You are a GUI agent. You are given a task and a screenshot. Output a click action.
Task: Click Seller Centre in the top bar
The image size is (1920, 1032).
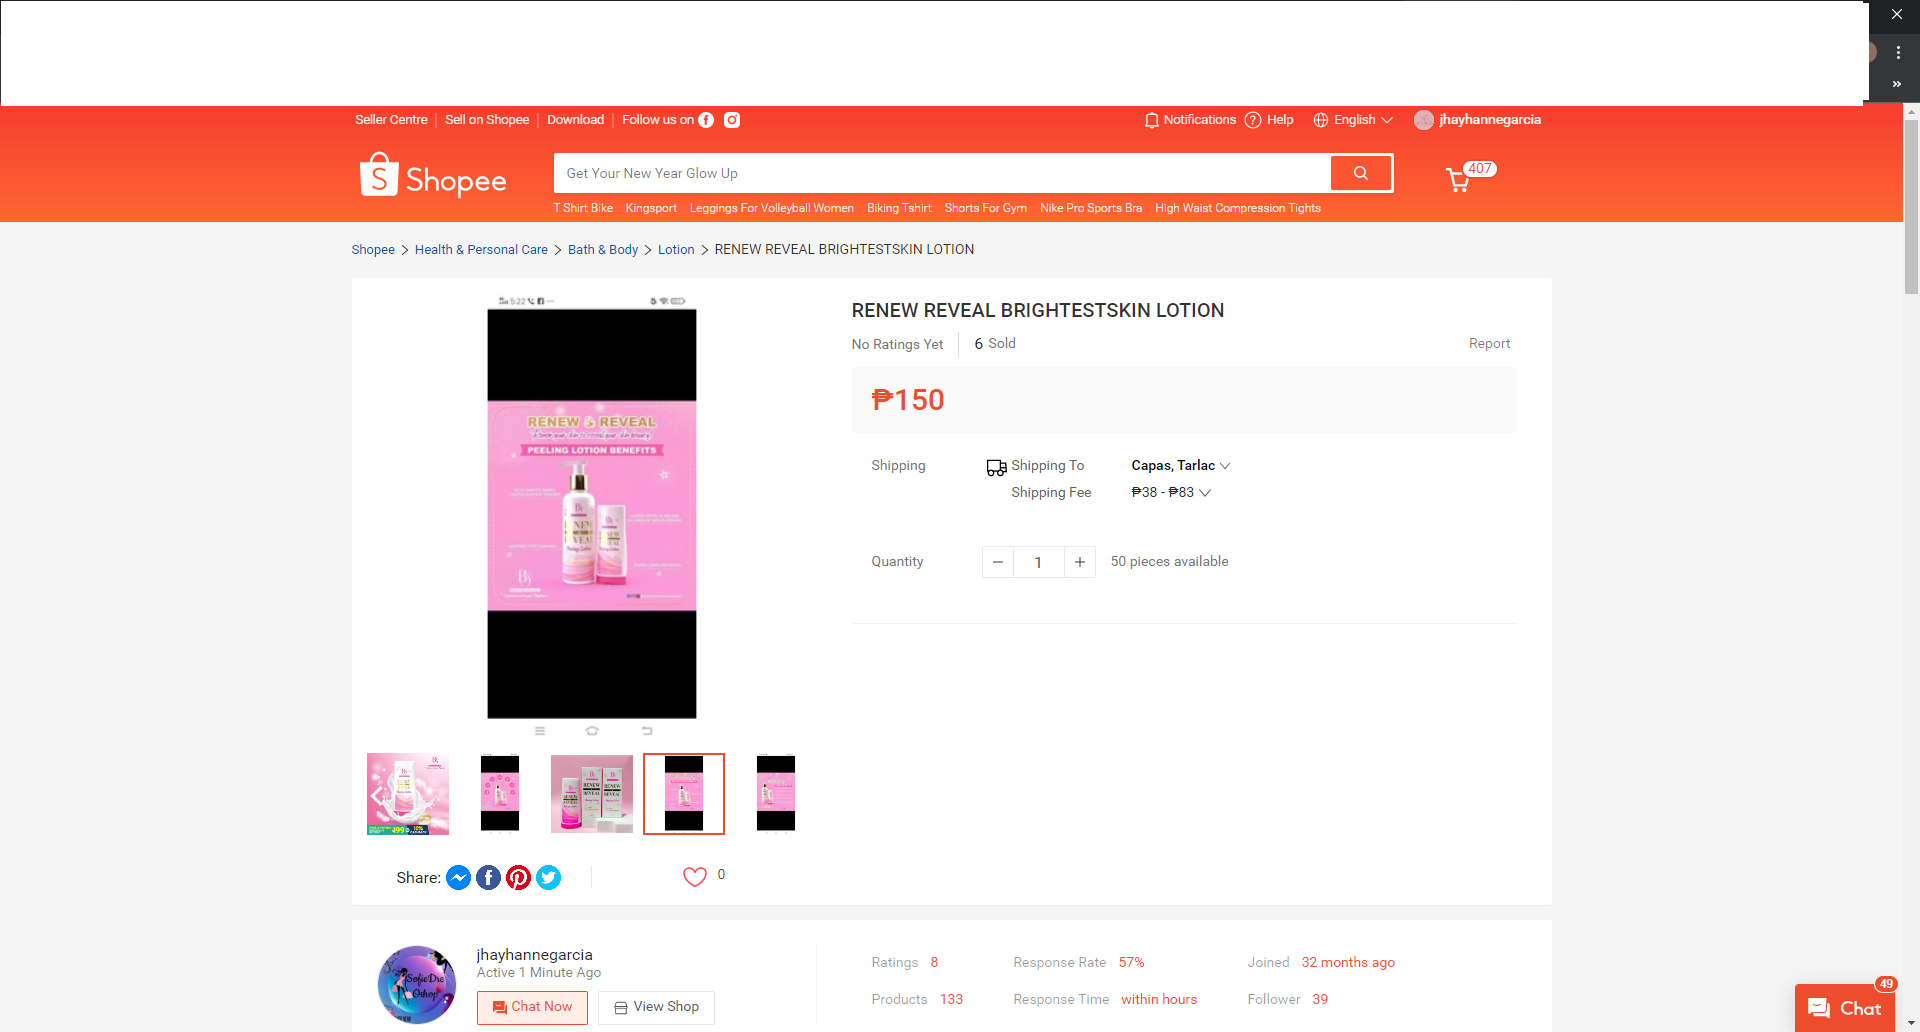click(391, 120)
